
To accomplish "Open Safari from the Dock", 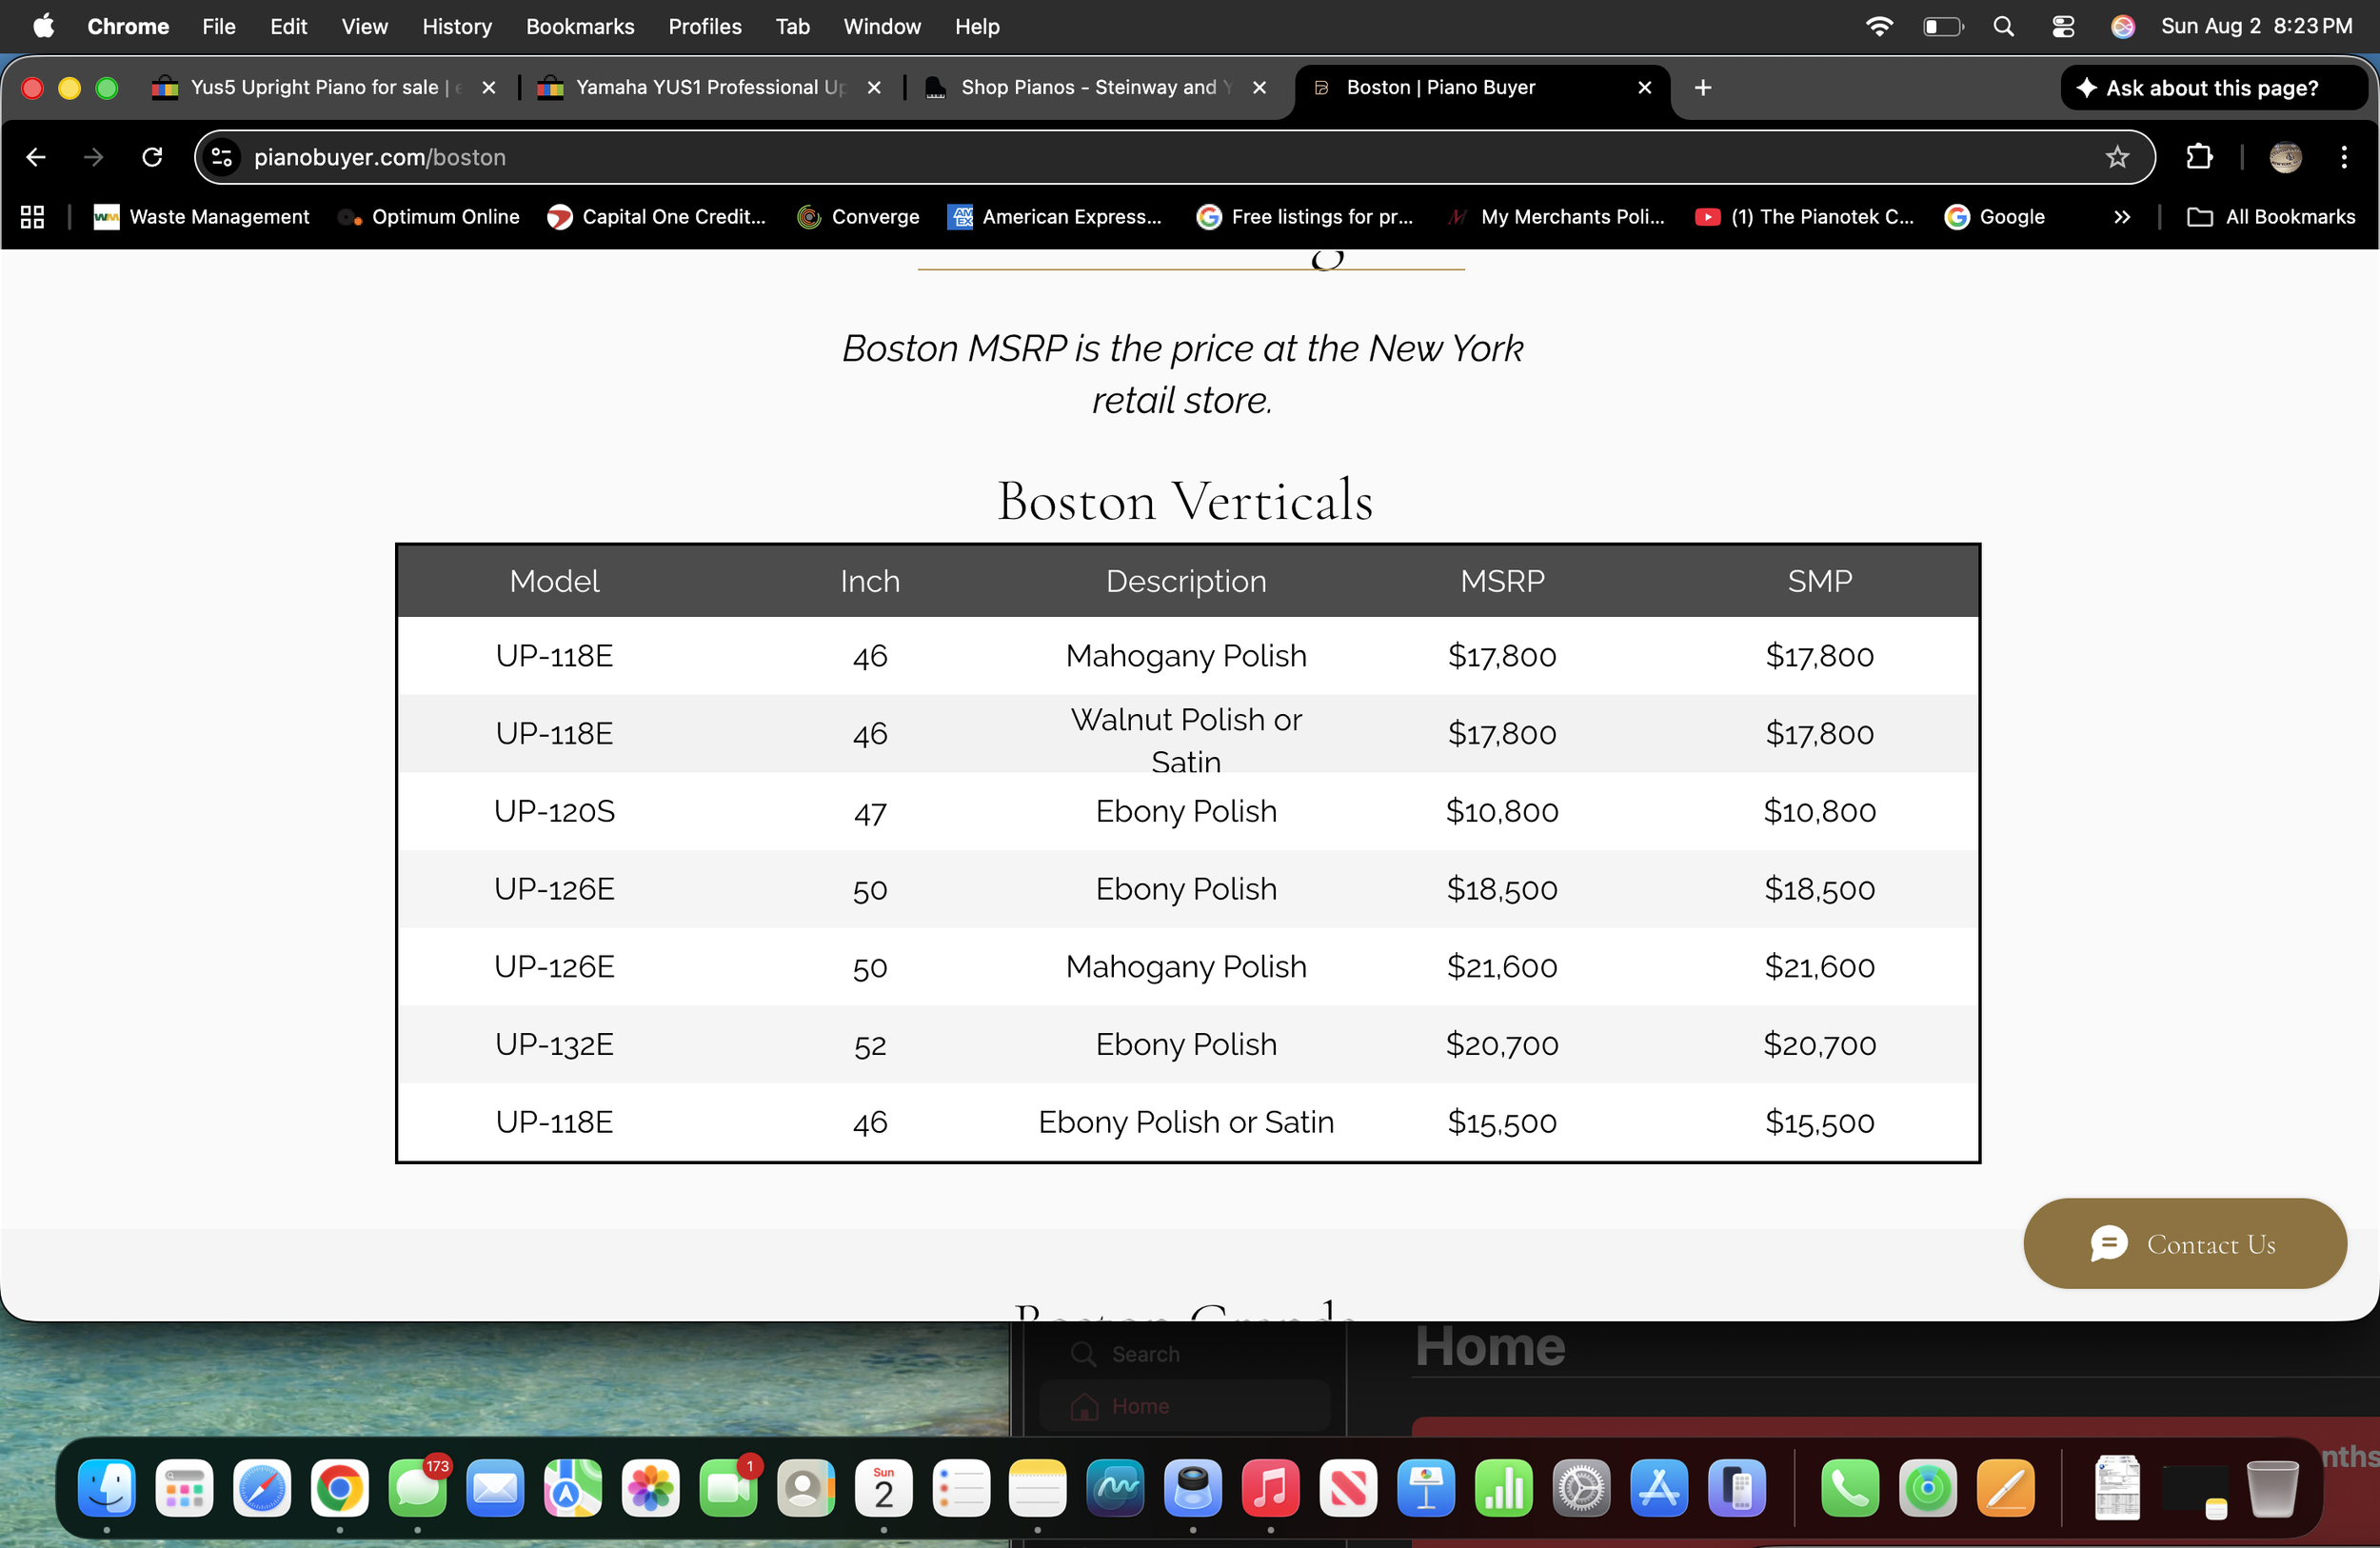I will coord(262,1488).
